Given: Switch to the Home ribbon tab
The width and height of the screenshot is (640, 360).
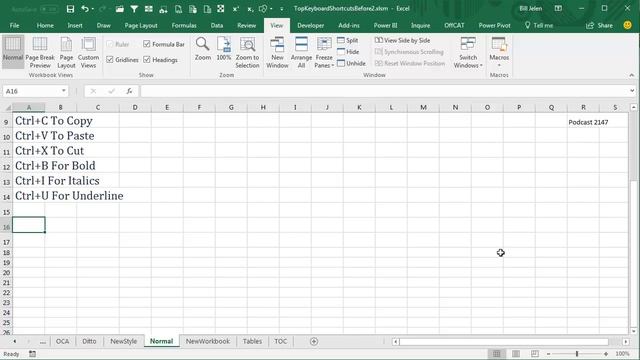Looking at the screenshot, I should (x=45, y=25).
